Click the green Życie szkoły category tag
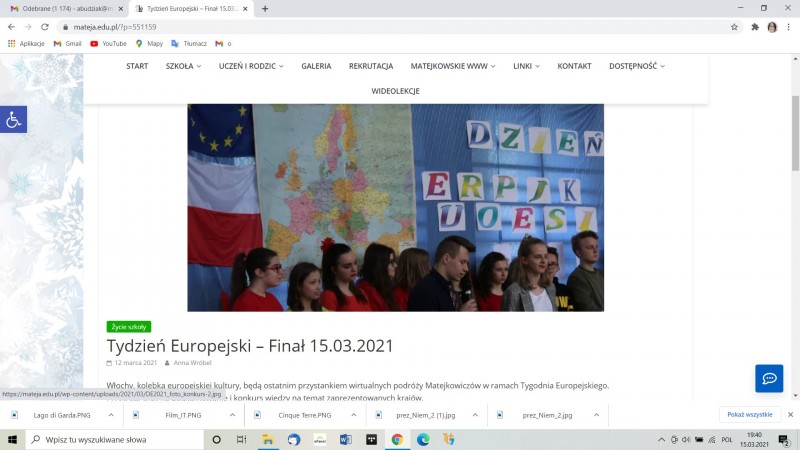 128,326
